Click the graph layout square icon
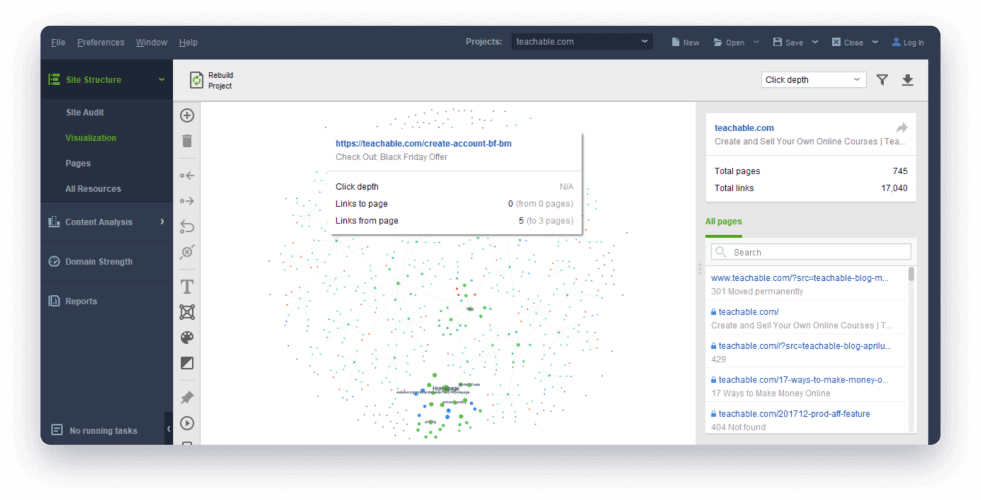The width and height of the screenshot is (981, 500). point(187,312)
